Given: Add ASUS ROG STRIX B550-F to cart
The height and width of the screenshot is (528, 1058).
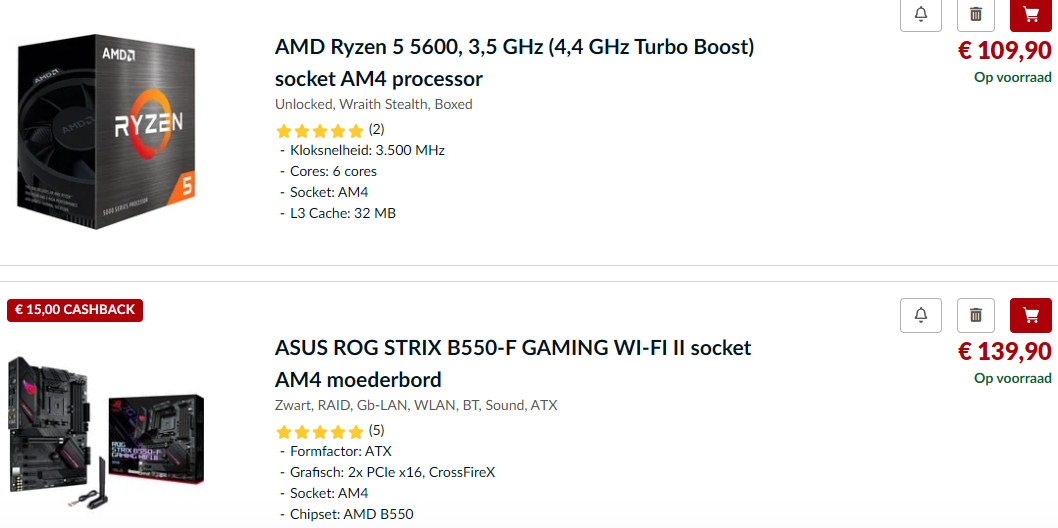Looking at the screenshot, I should 1031,315.
